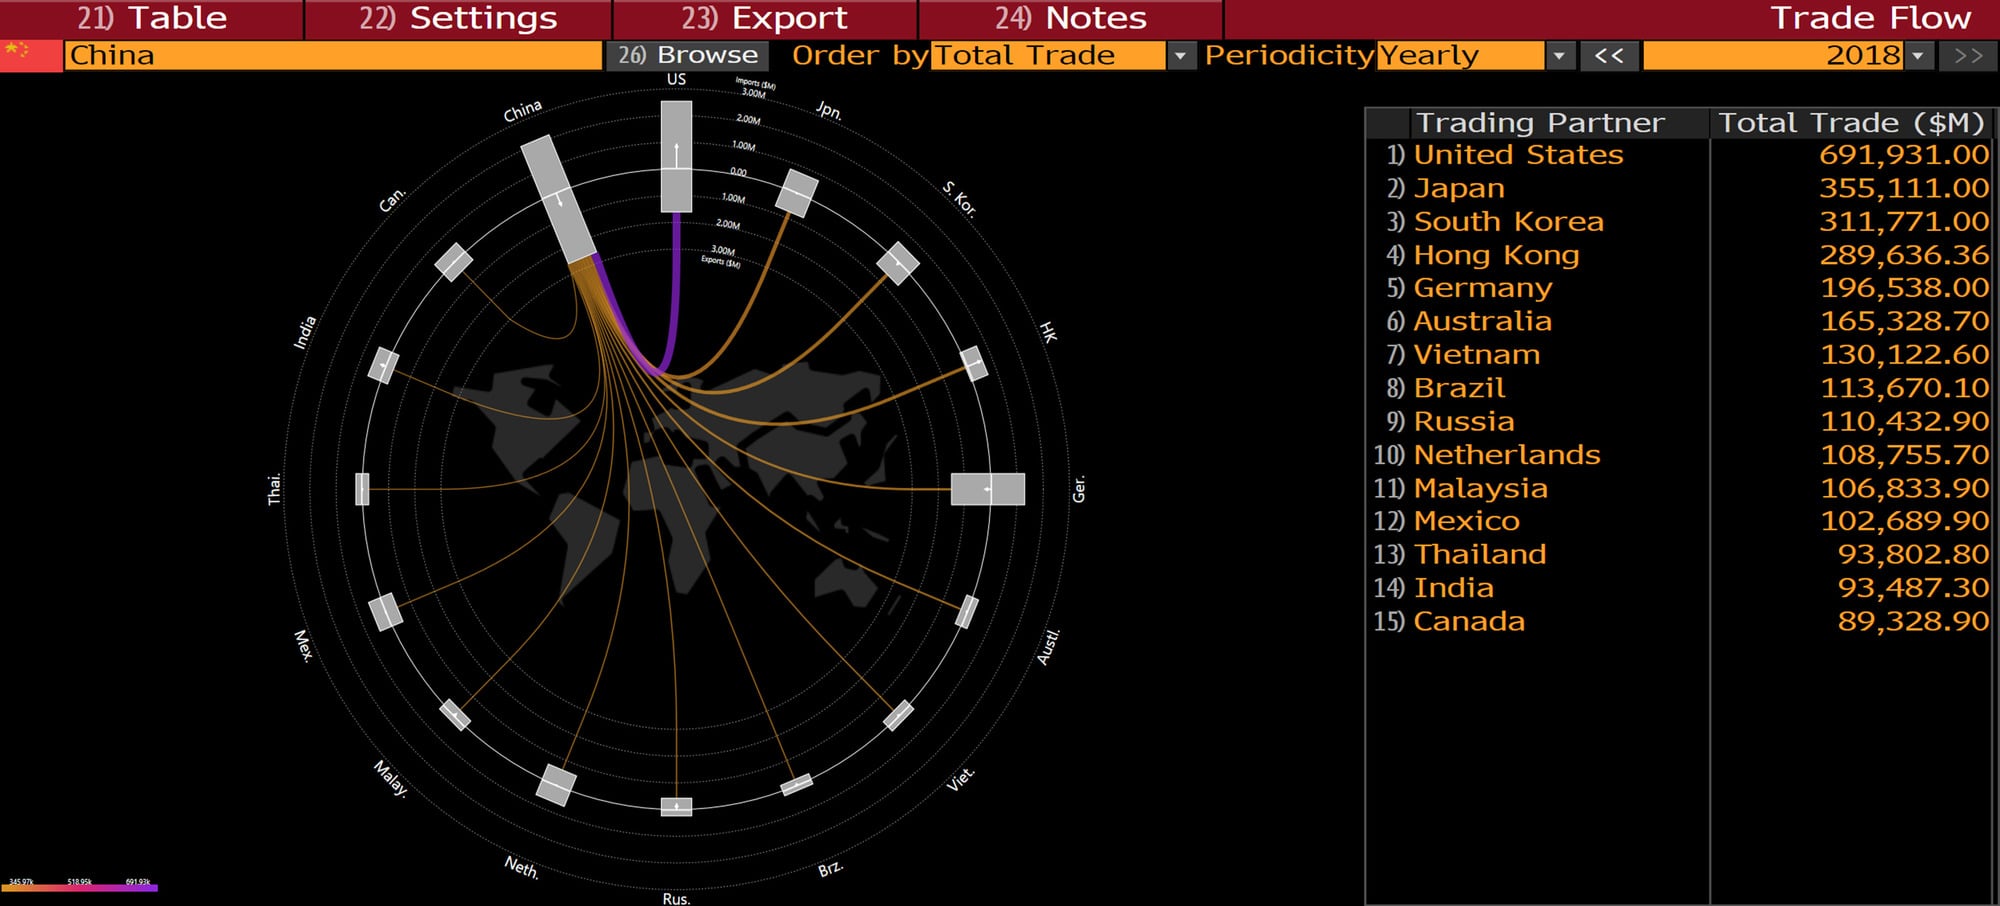
Task: Select Canada in partner table
Action: click(1469, 621)
